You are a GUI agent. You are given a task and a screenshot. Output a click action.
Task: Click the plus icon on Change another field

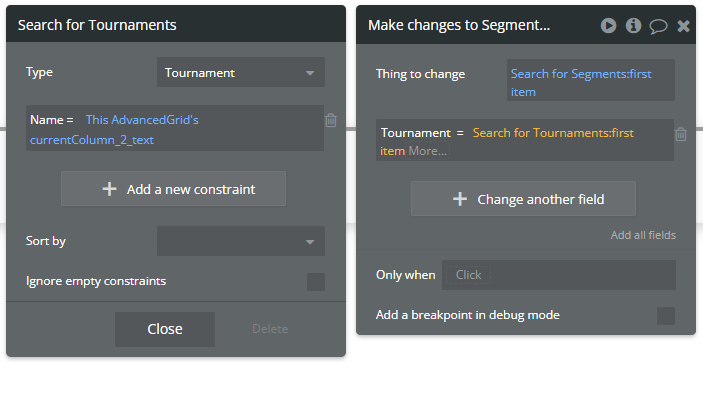click(460, 199)
